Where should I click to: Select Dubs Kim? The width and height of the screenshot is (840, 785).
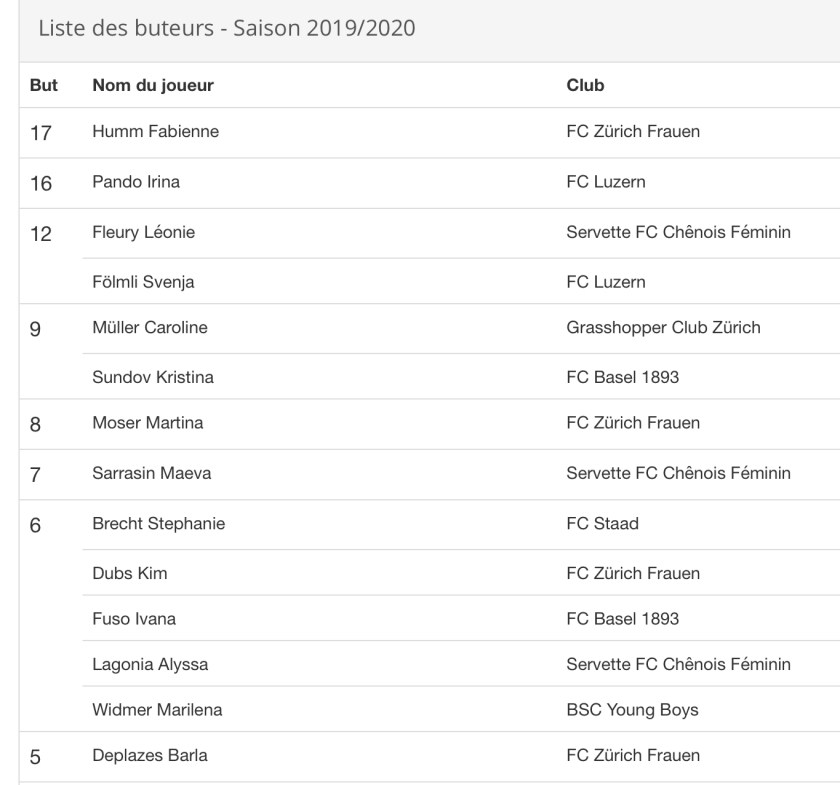130,573
